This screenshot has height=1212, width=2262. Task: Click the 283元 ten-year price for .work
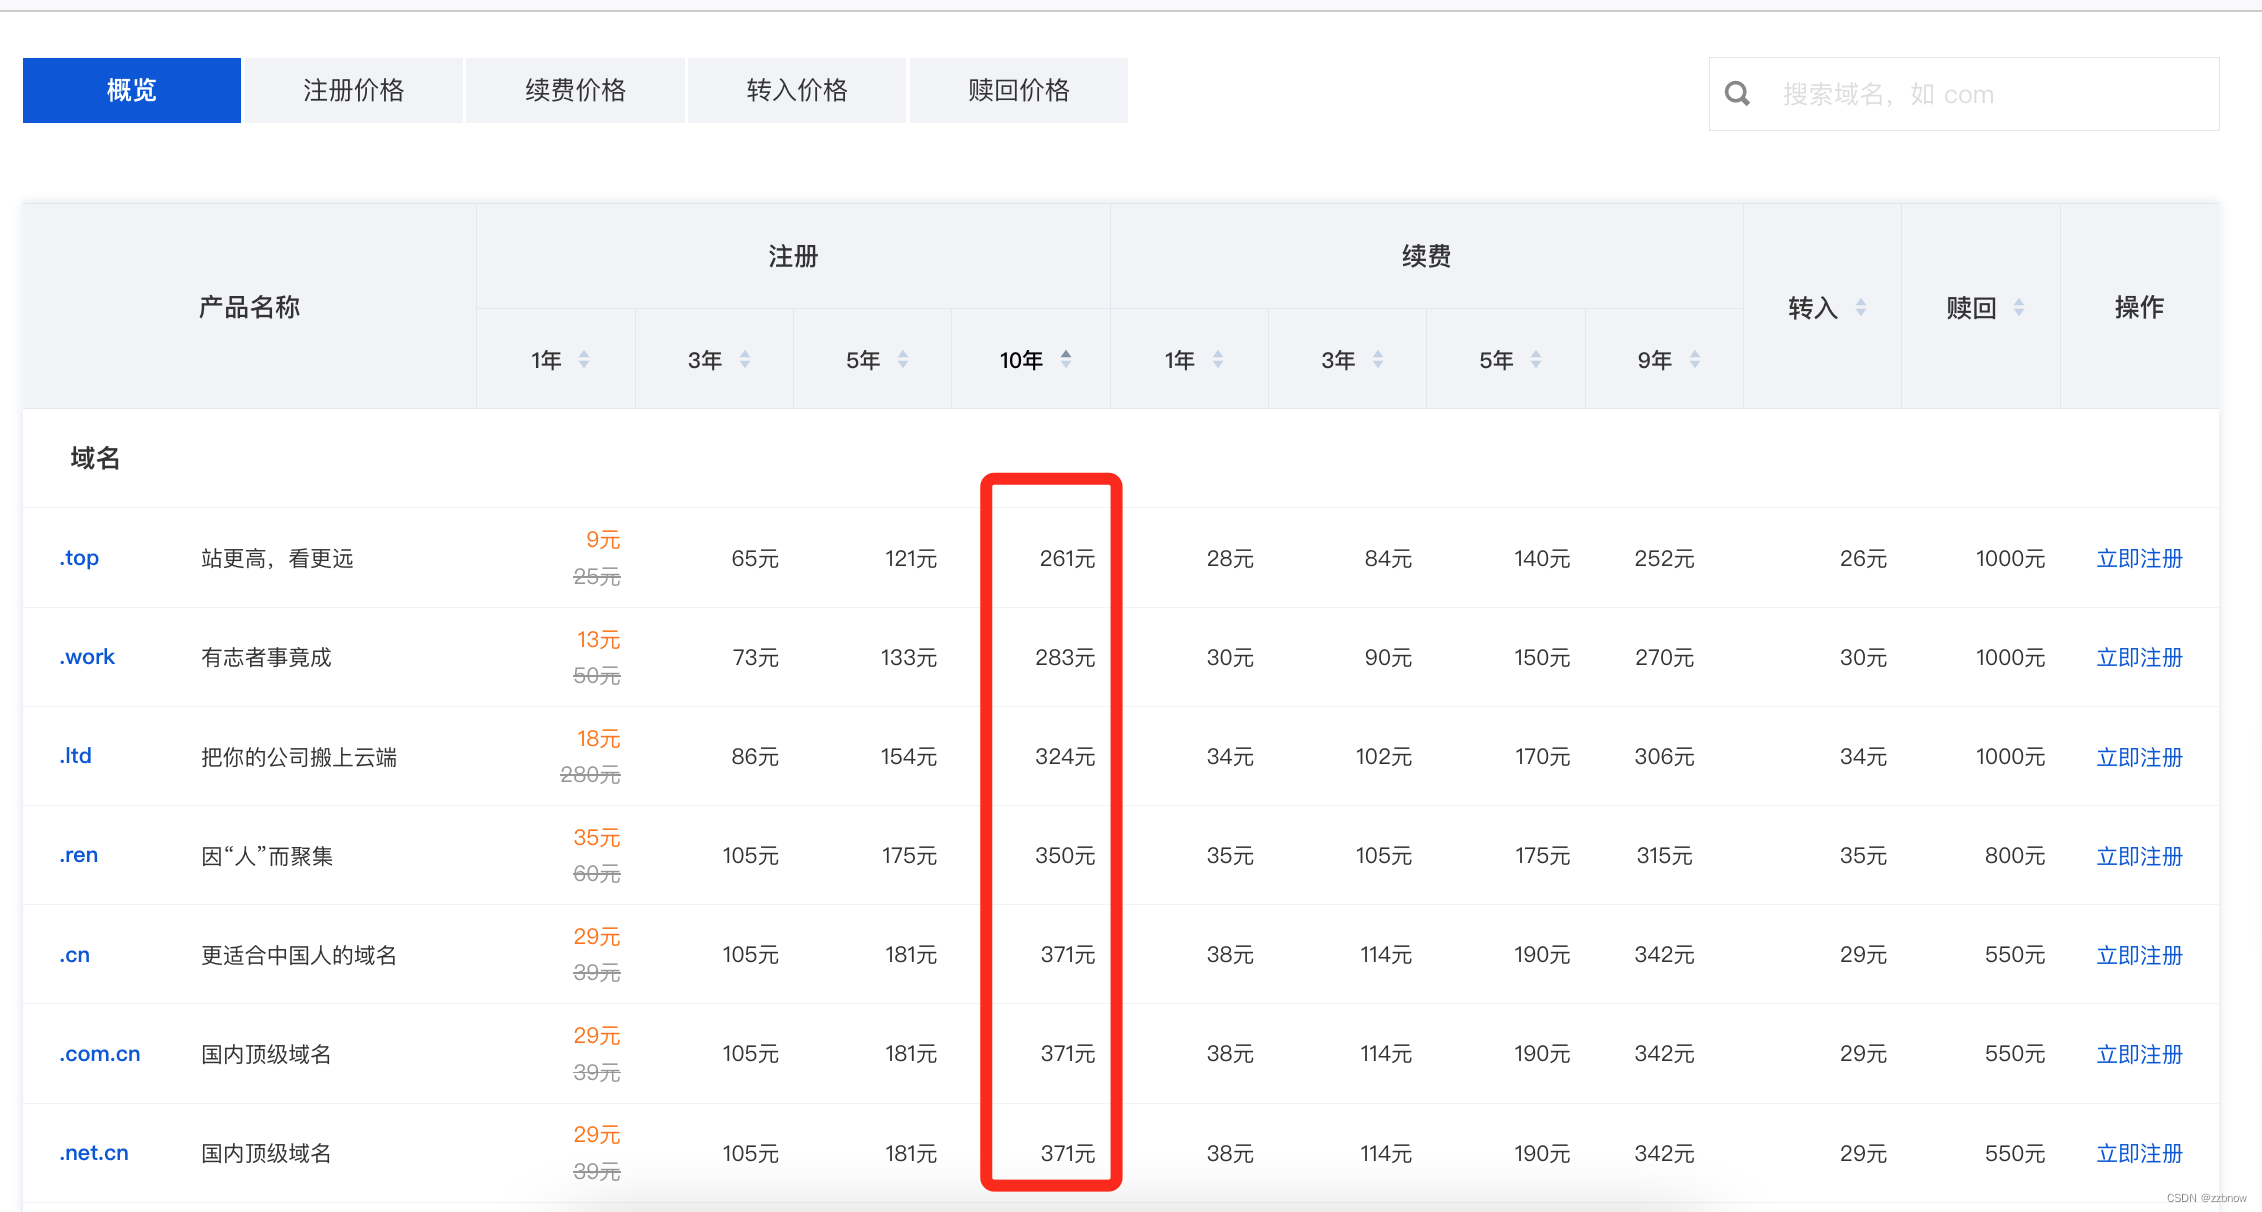pos(1065,657)
